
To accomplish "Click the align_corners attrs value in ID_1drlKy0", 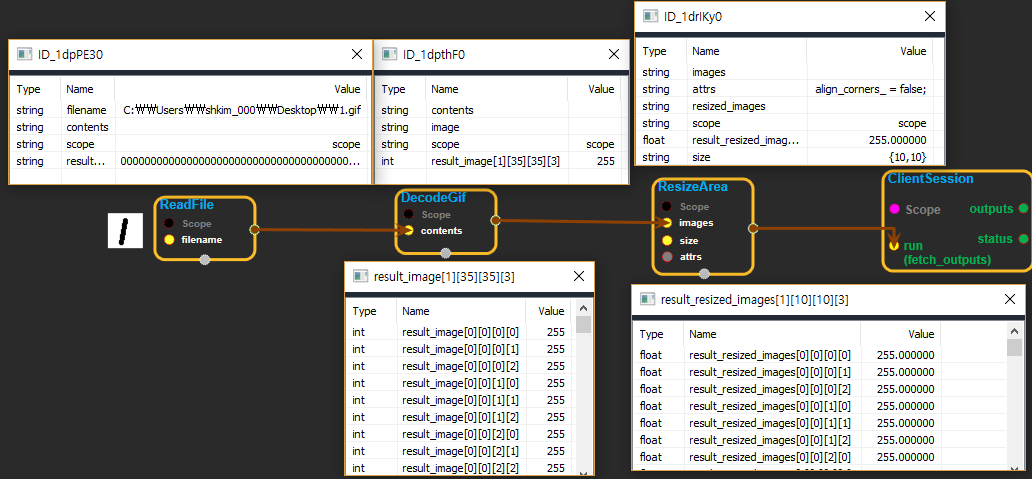I will click(870, 89).
